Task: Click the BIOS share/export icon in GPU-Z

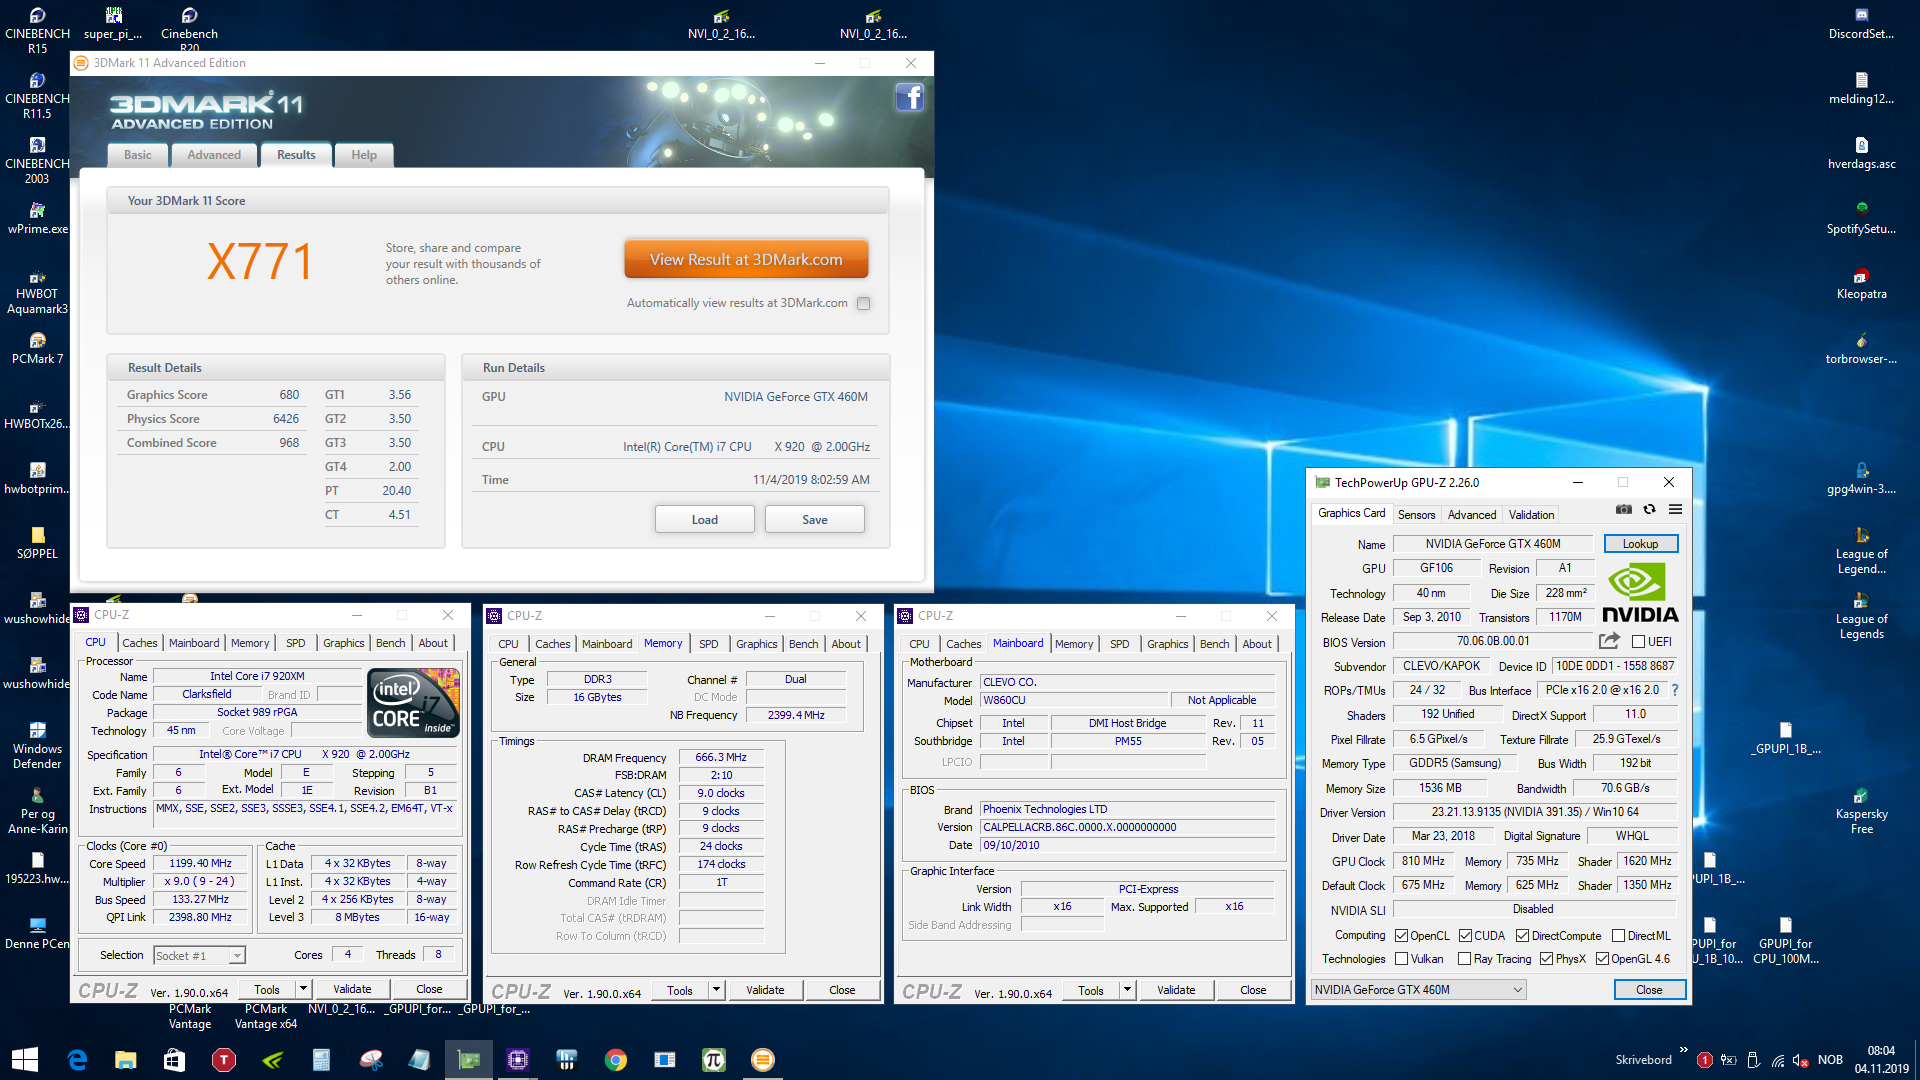Action: click(x=1609, y=641)
